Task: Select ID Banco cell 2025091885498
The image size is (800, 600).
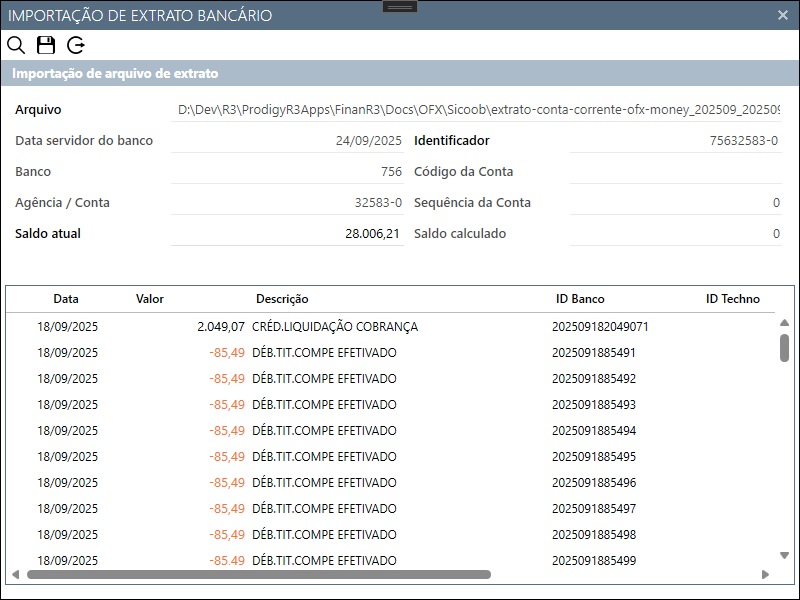Action: tap(594, 535)
